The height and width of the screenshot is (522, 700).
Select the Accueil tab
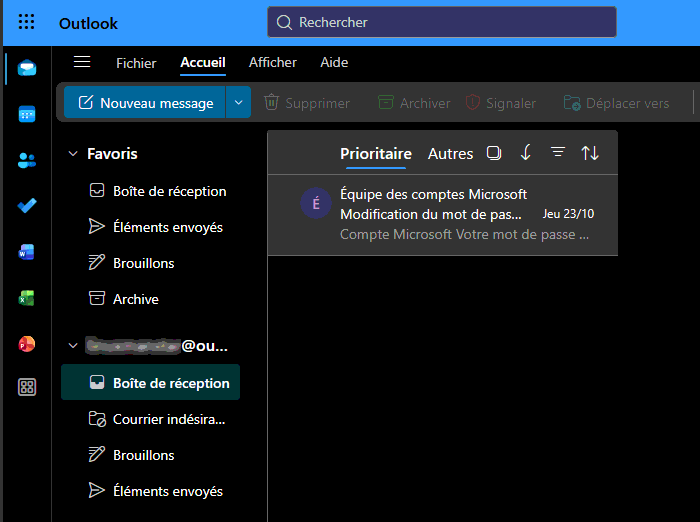[203, 63]
